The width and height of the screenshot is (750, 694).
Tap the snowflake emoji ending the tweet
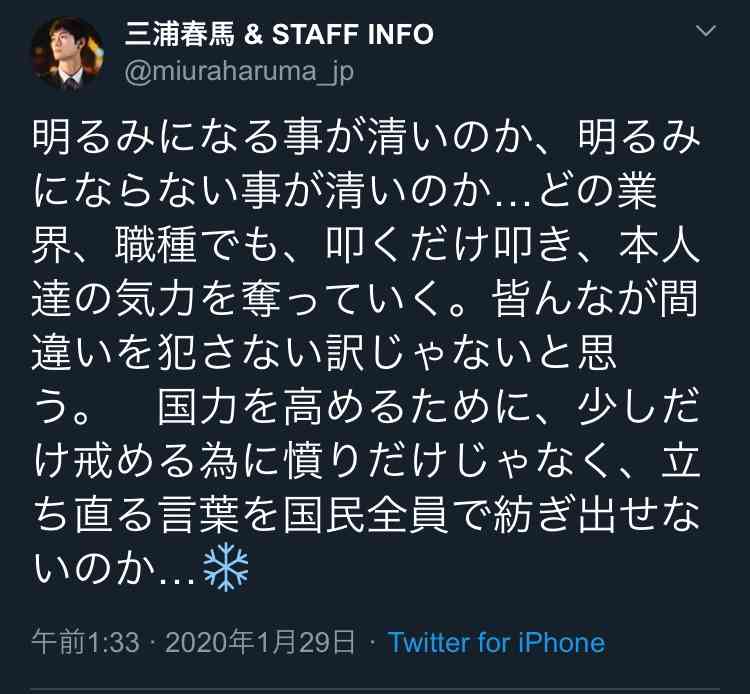click(226, 567)
